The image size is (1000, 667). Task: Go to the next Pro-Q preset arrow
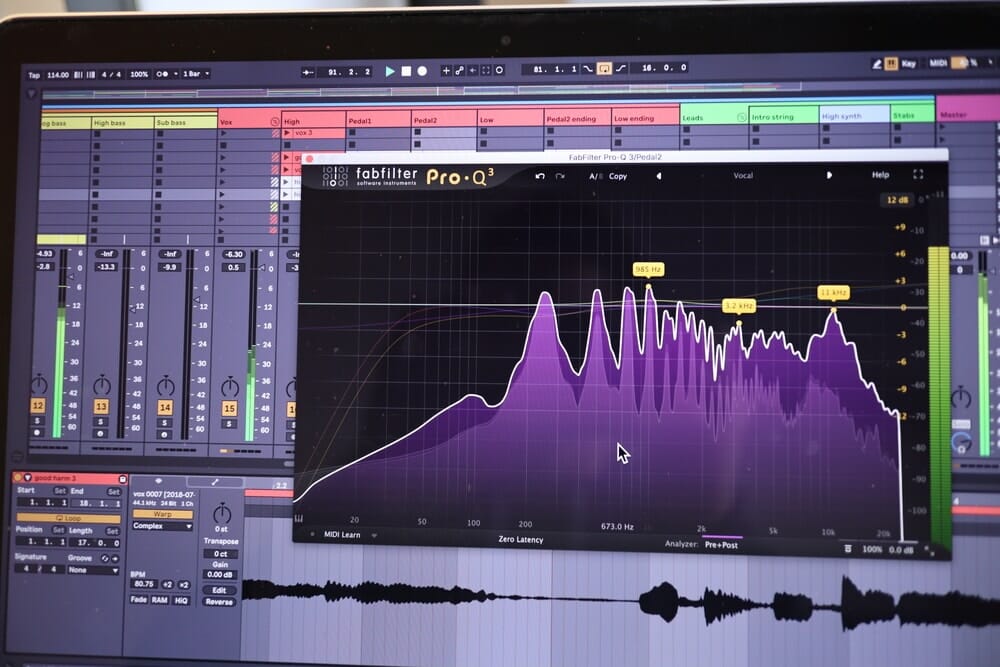tap(828, 175)
